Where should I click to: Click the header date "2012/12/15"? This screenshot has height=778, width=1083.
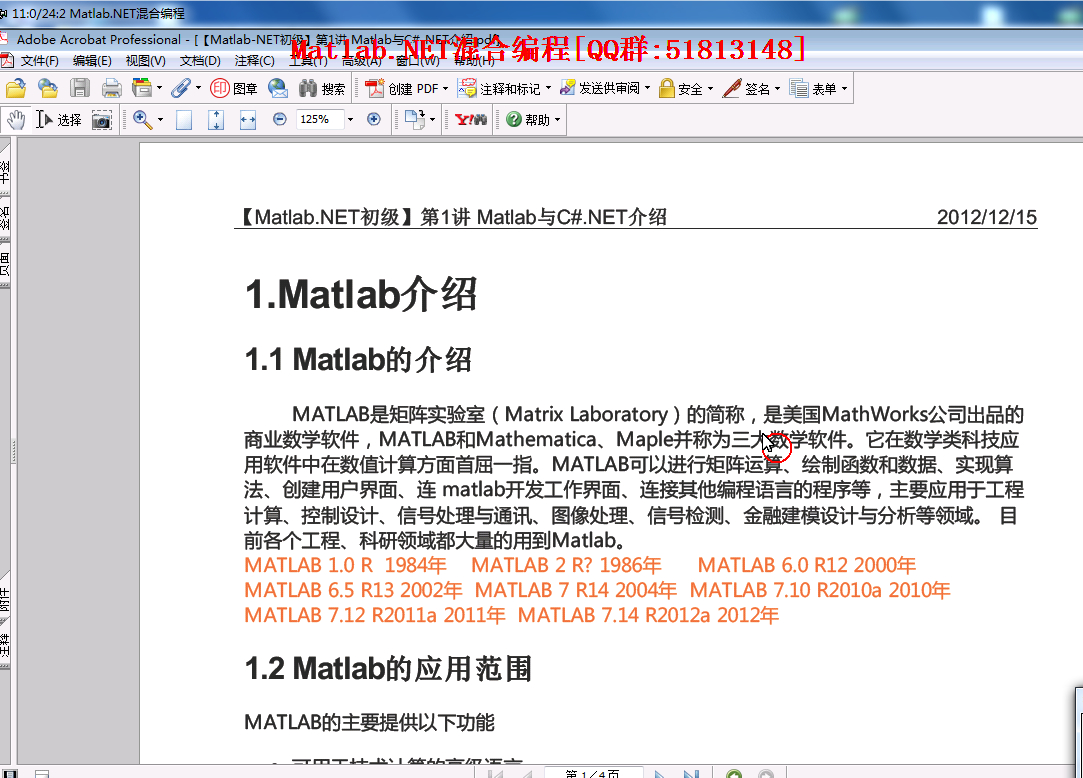[x=986, y=217]
